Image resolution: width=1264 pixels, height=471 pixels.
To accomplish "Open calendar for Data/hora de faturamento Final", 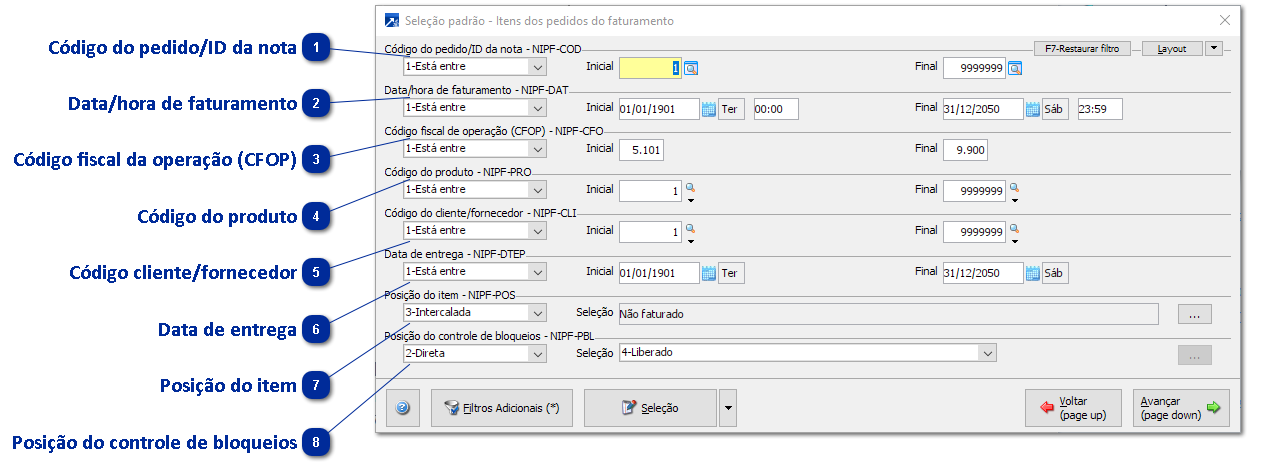I will [1033, 109].
